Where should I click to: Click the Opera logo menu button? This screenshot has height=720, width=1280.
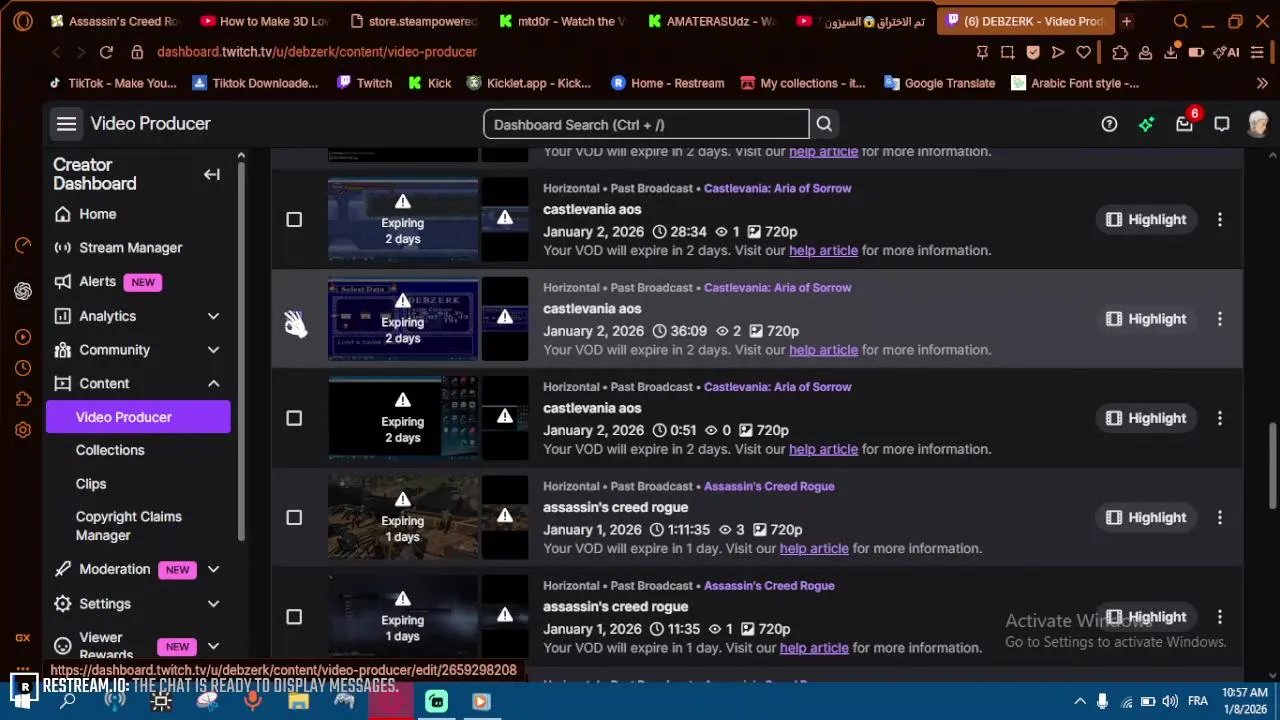tap(23, 21)
